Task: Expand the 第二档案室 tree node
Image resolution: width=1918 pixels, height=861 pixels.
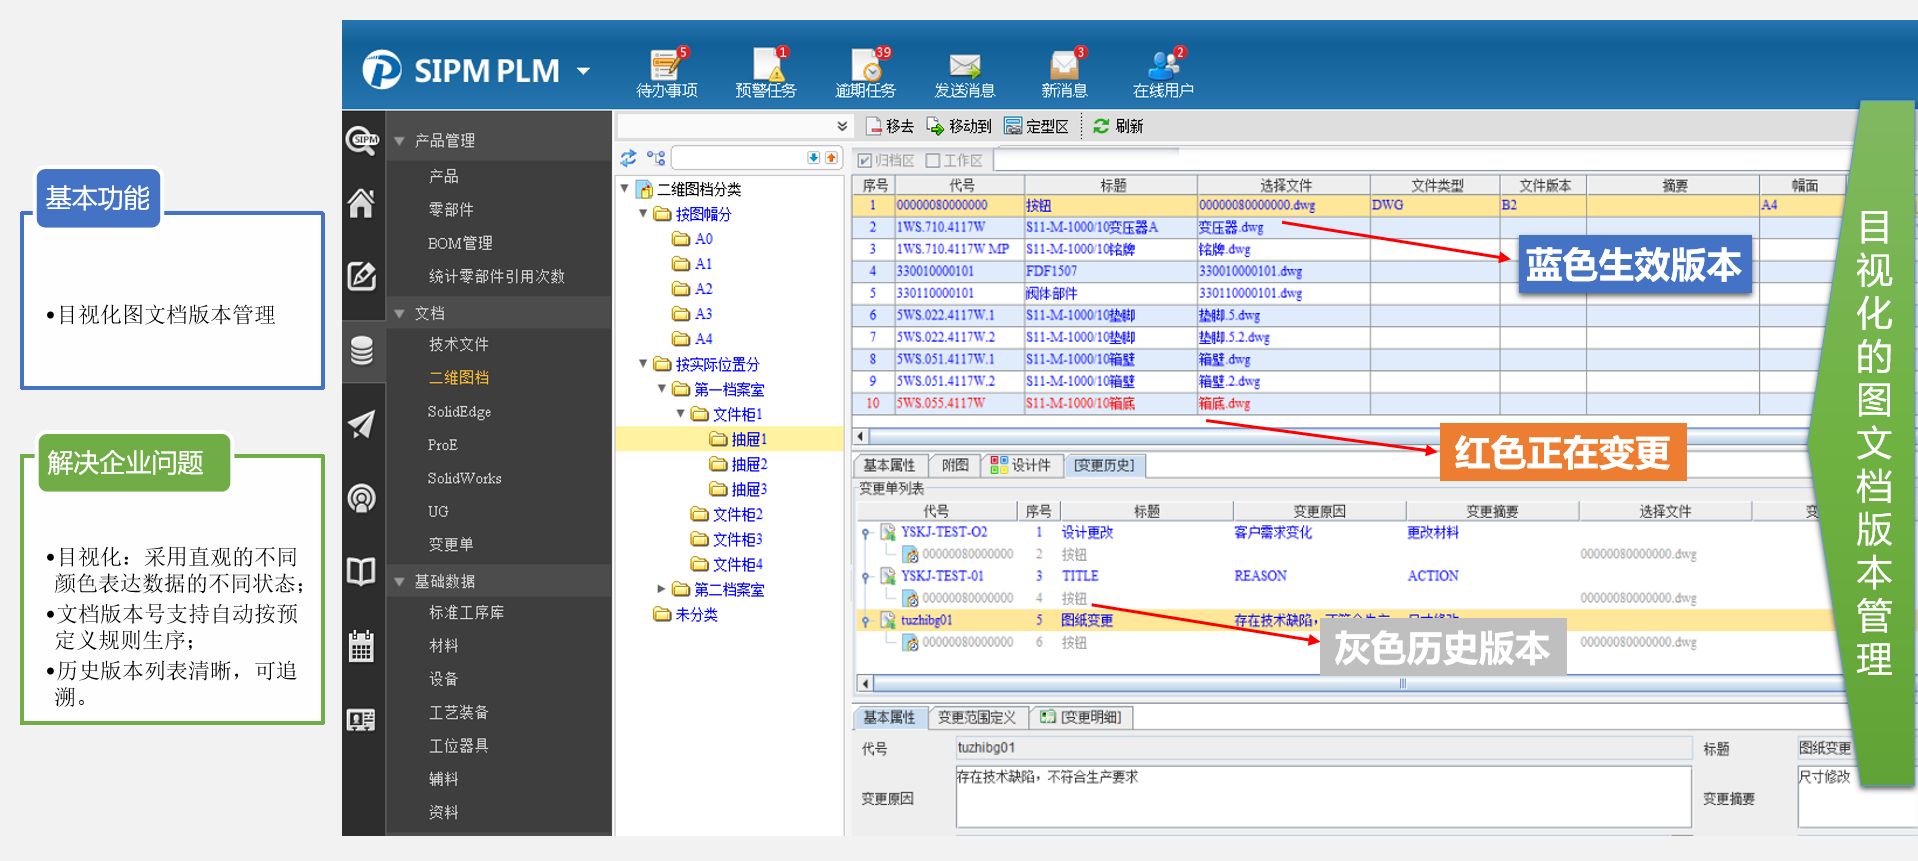Action: point(661,589)
